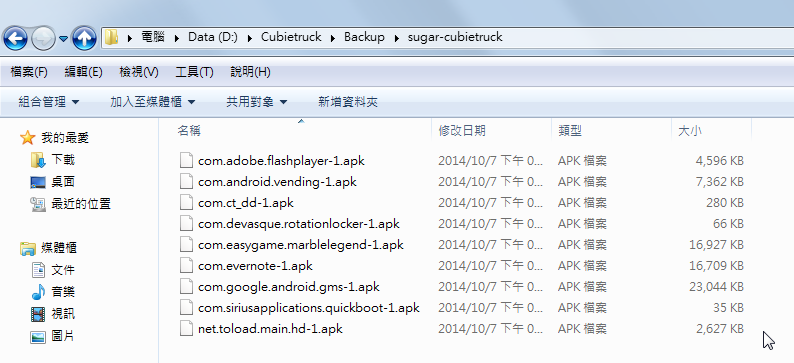The width and height of the screenshot is (794, 363).
Task: Click the Forward navigation arrow button
Action: pos(44,38)
